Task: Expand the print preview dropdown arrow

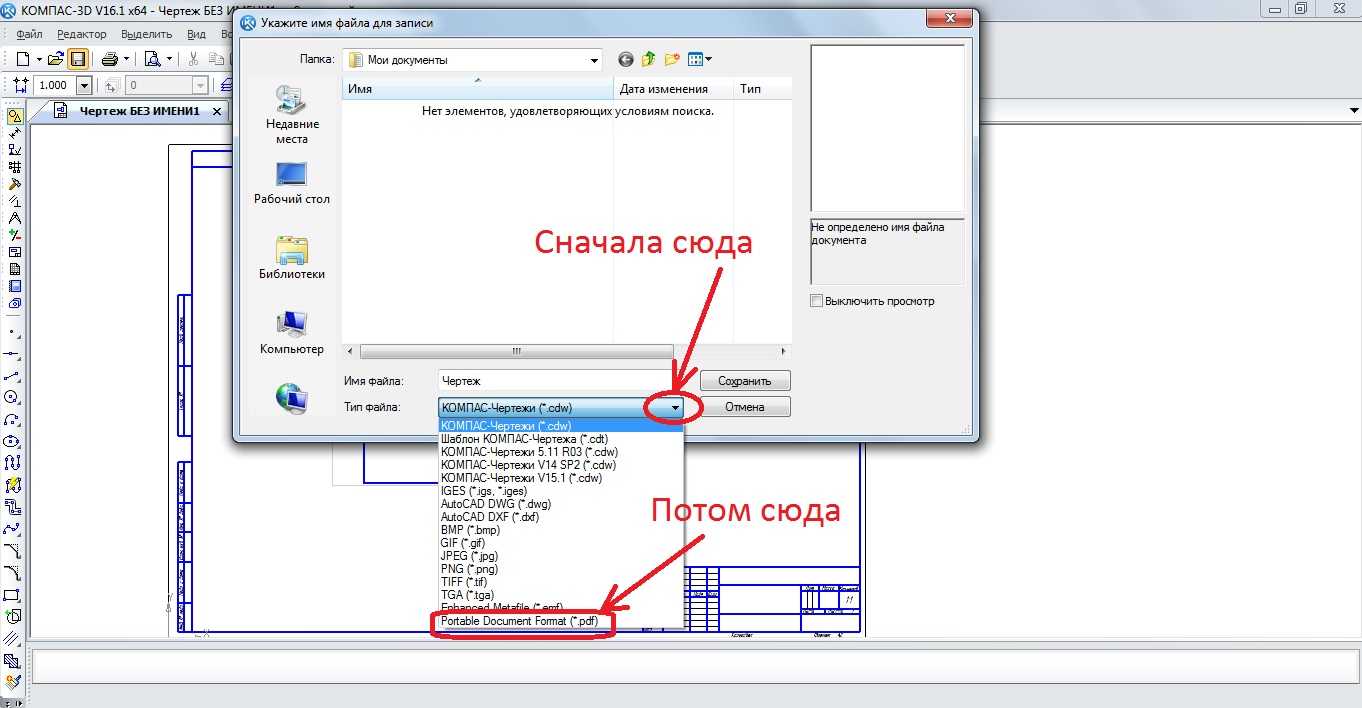Action: click(169, 59)
